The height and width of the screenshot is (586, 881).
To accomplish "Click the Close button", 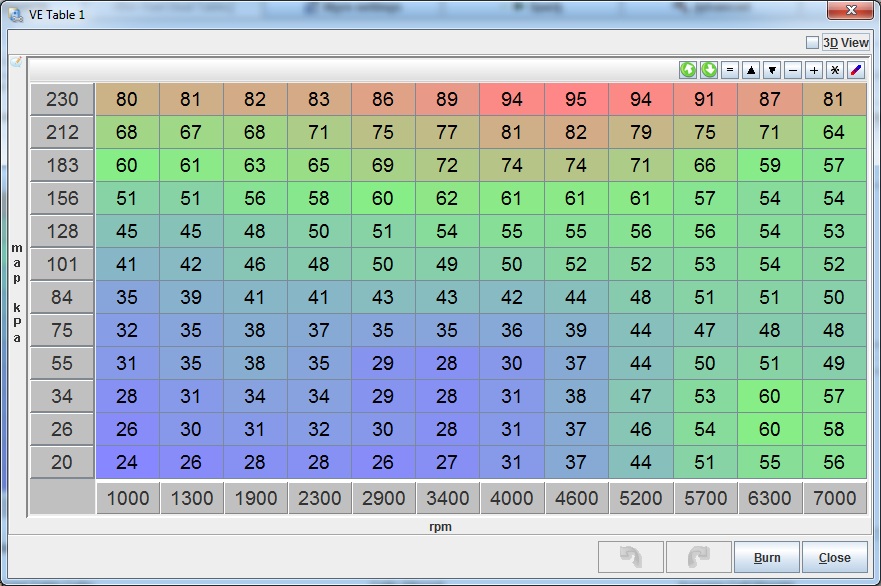I will [x=834, y=557].
